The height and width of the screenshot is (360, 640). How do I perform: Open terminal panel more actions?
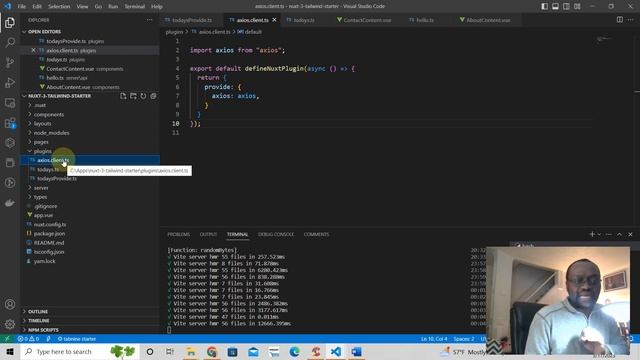pyautogui.click(x=609, y=234)
